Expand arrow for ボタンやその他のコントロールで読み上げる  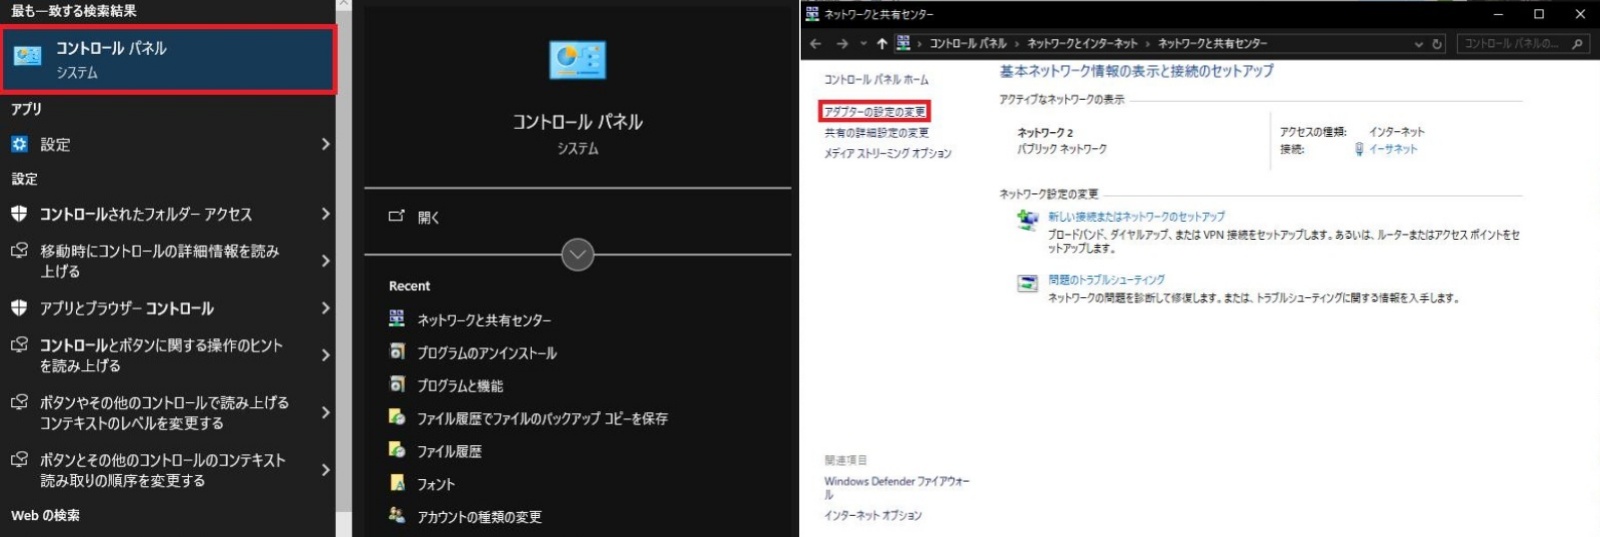[325, 412]
